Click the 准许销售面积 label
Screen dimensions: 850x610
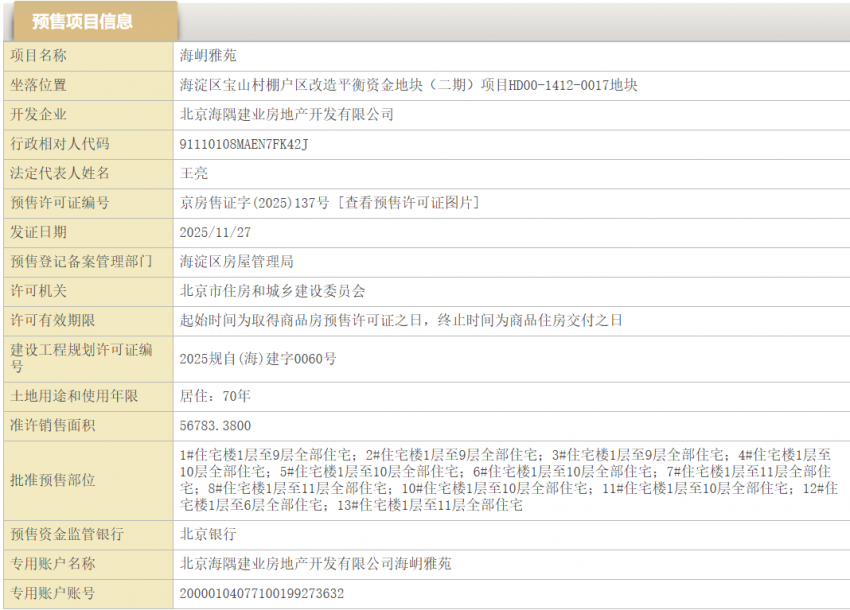53,426
